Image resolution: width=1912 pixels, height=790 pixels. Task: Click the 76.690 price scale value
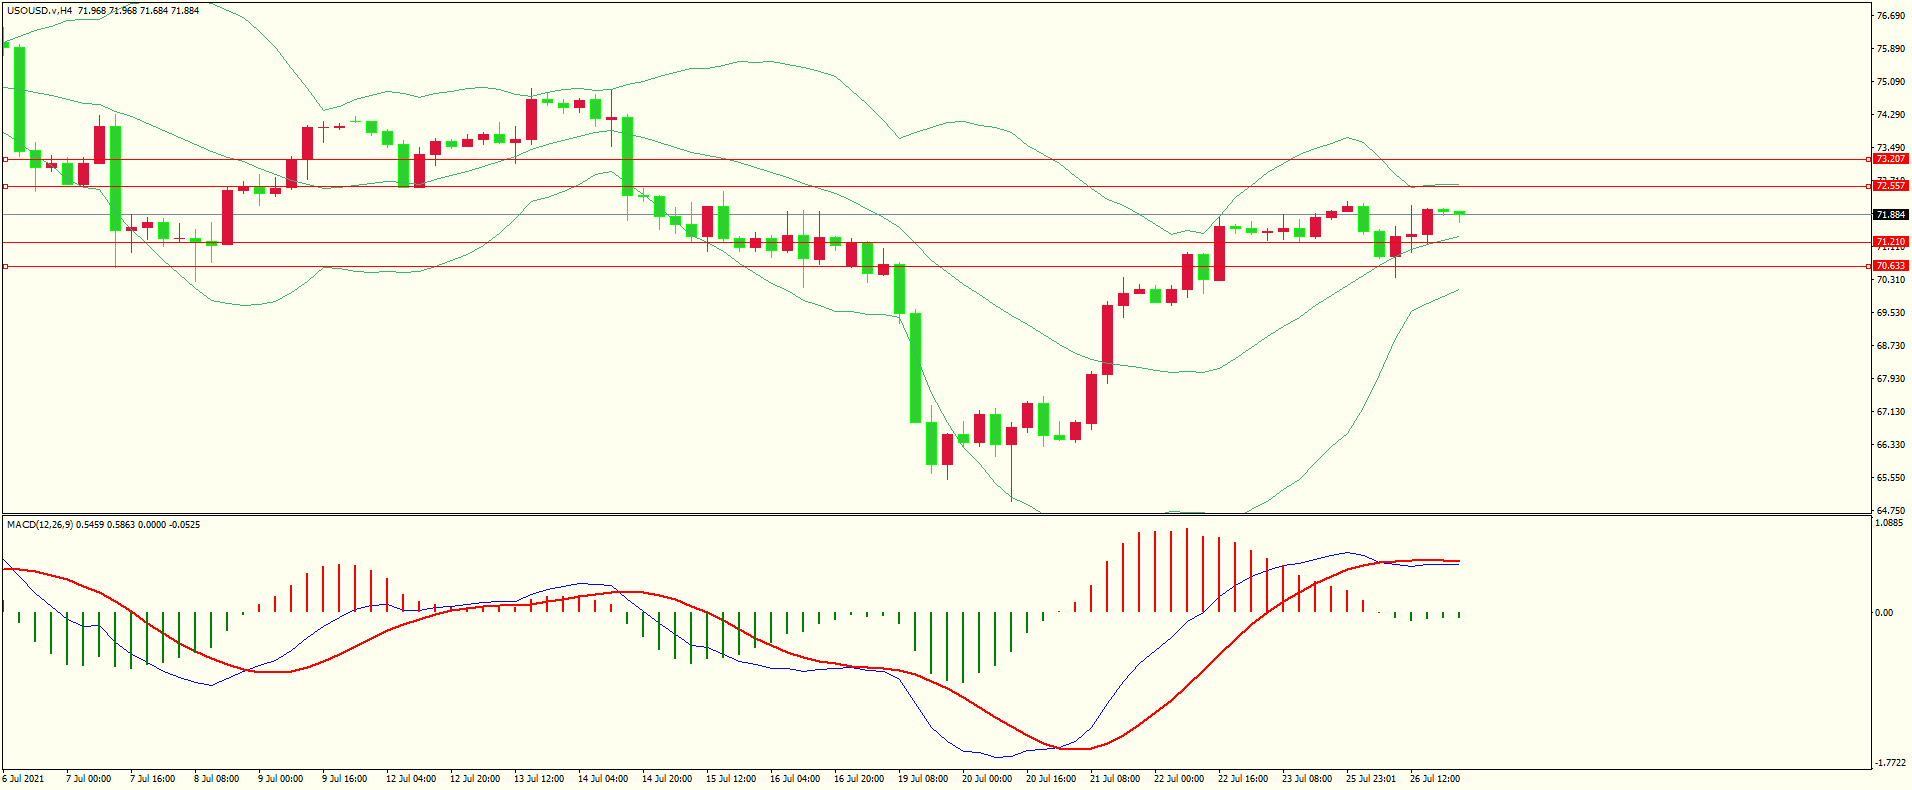[1890, 16]
